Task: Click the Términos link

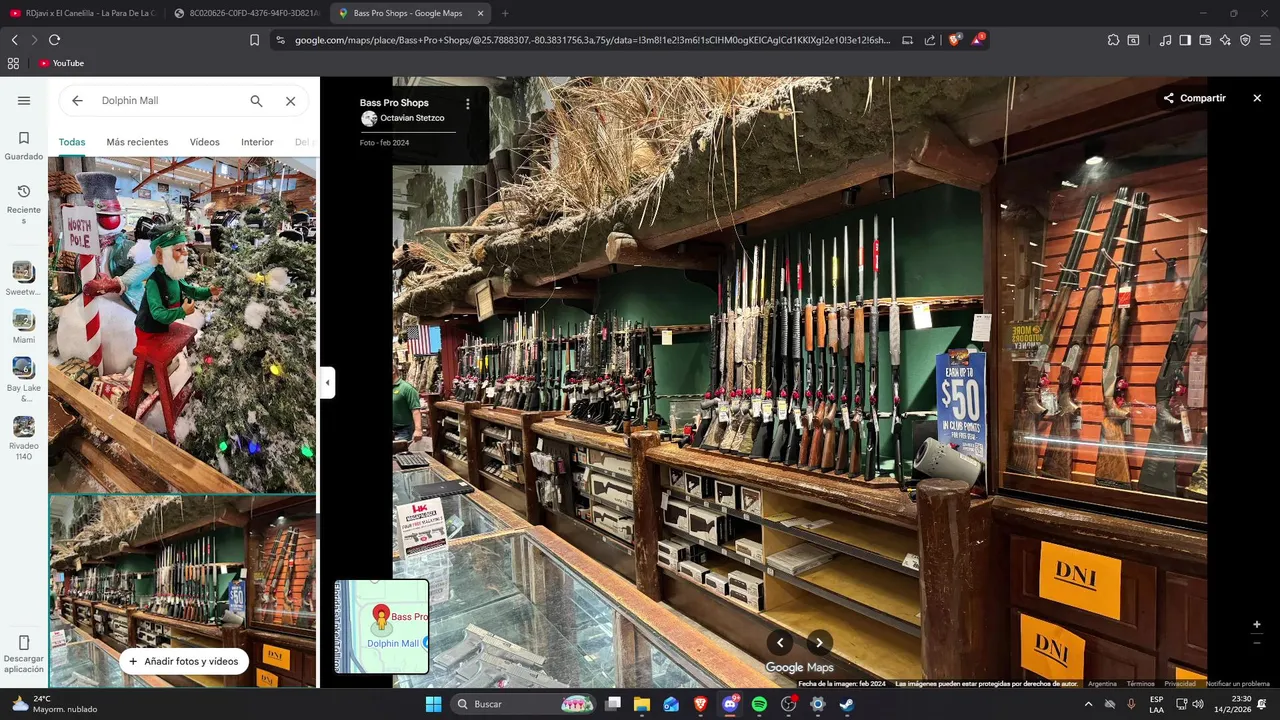Action: [1140, 684]
